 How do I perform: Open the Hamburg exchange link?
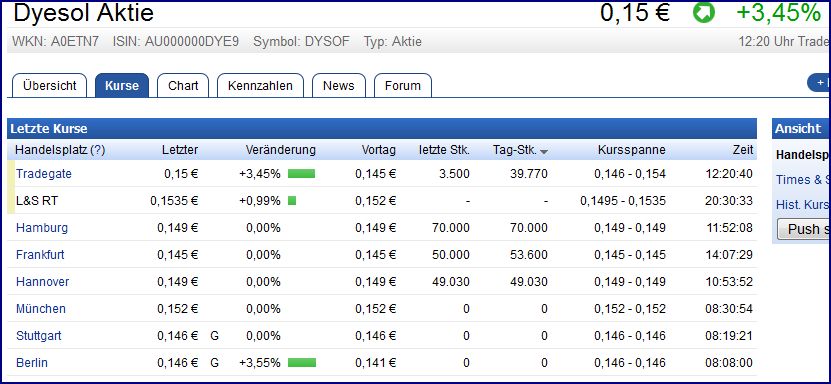pyautogui.click(x=42, y=228)
